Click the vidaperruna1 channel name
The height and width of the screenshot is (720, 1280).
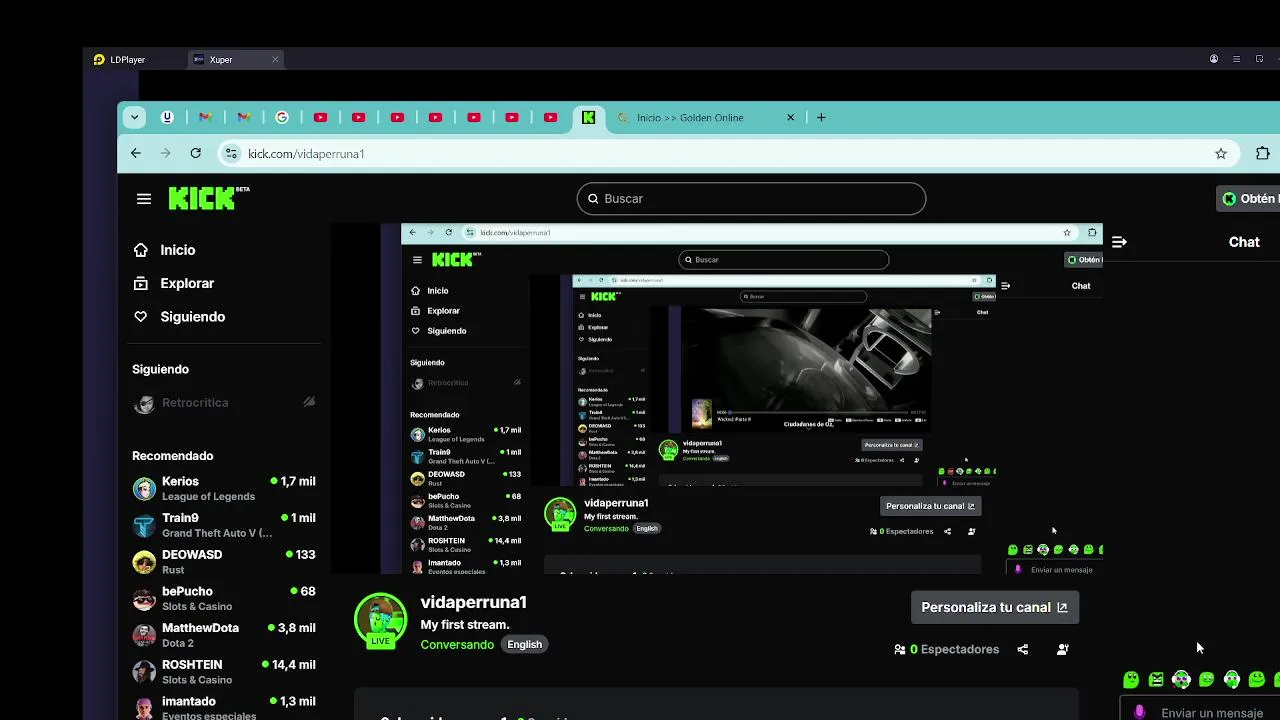(473, 602)
